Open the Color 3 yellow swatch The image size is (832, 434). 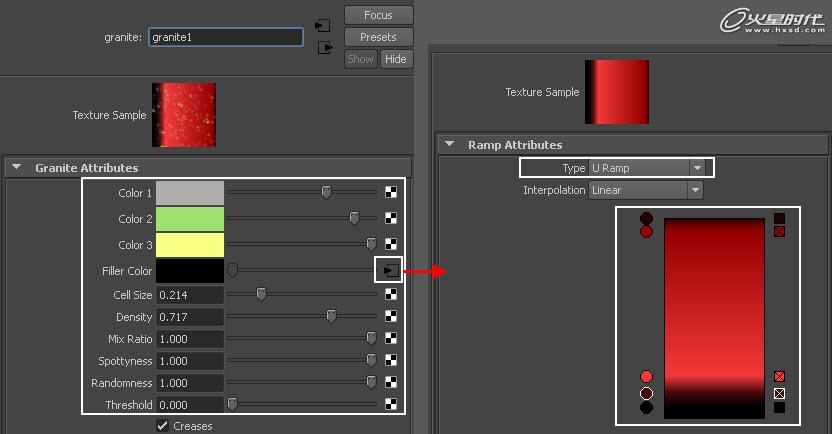[190, 245]
